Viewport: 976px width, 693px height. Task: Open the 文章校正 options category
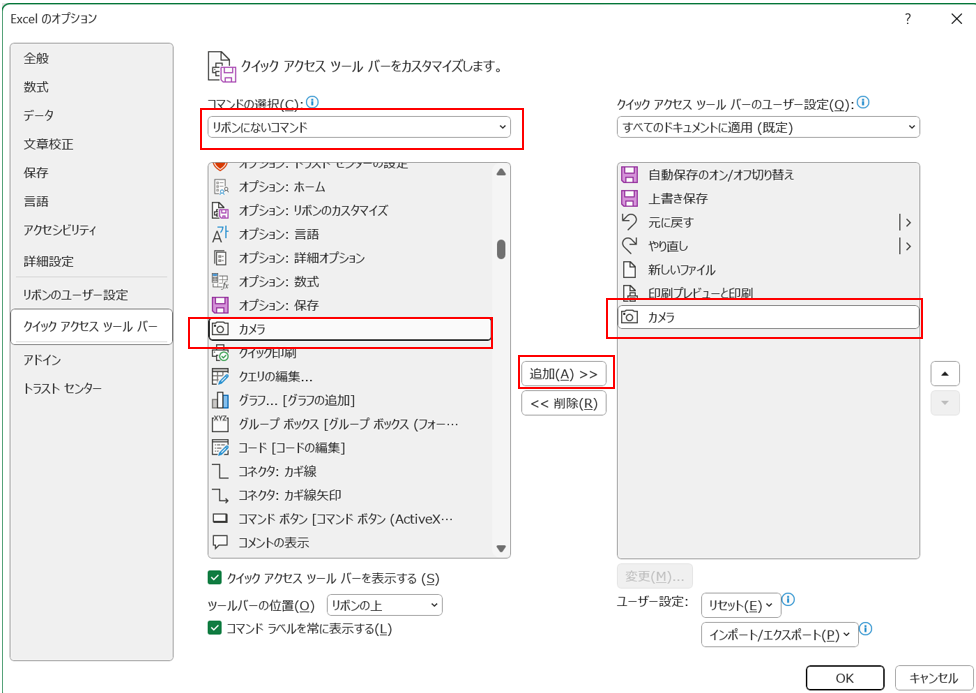(49, 144)
